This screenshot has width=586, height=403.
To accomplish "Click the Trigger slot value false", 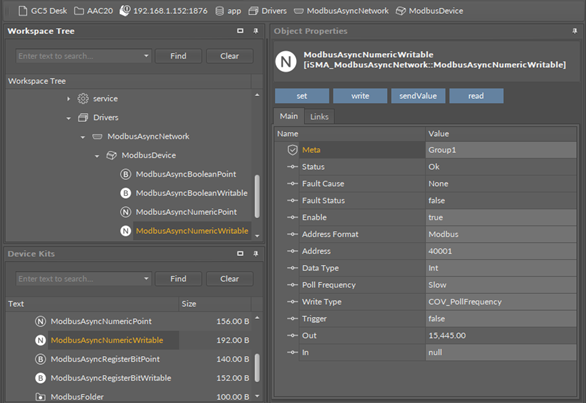I will click(x=501, y=319).
